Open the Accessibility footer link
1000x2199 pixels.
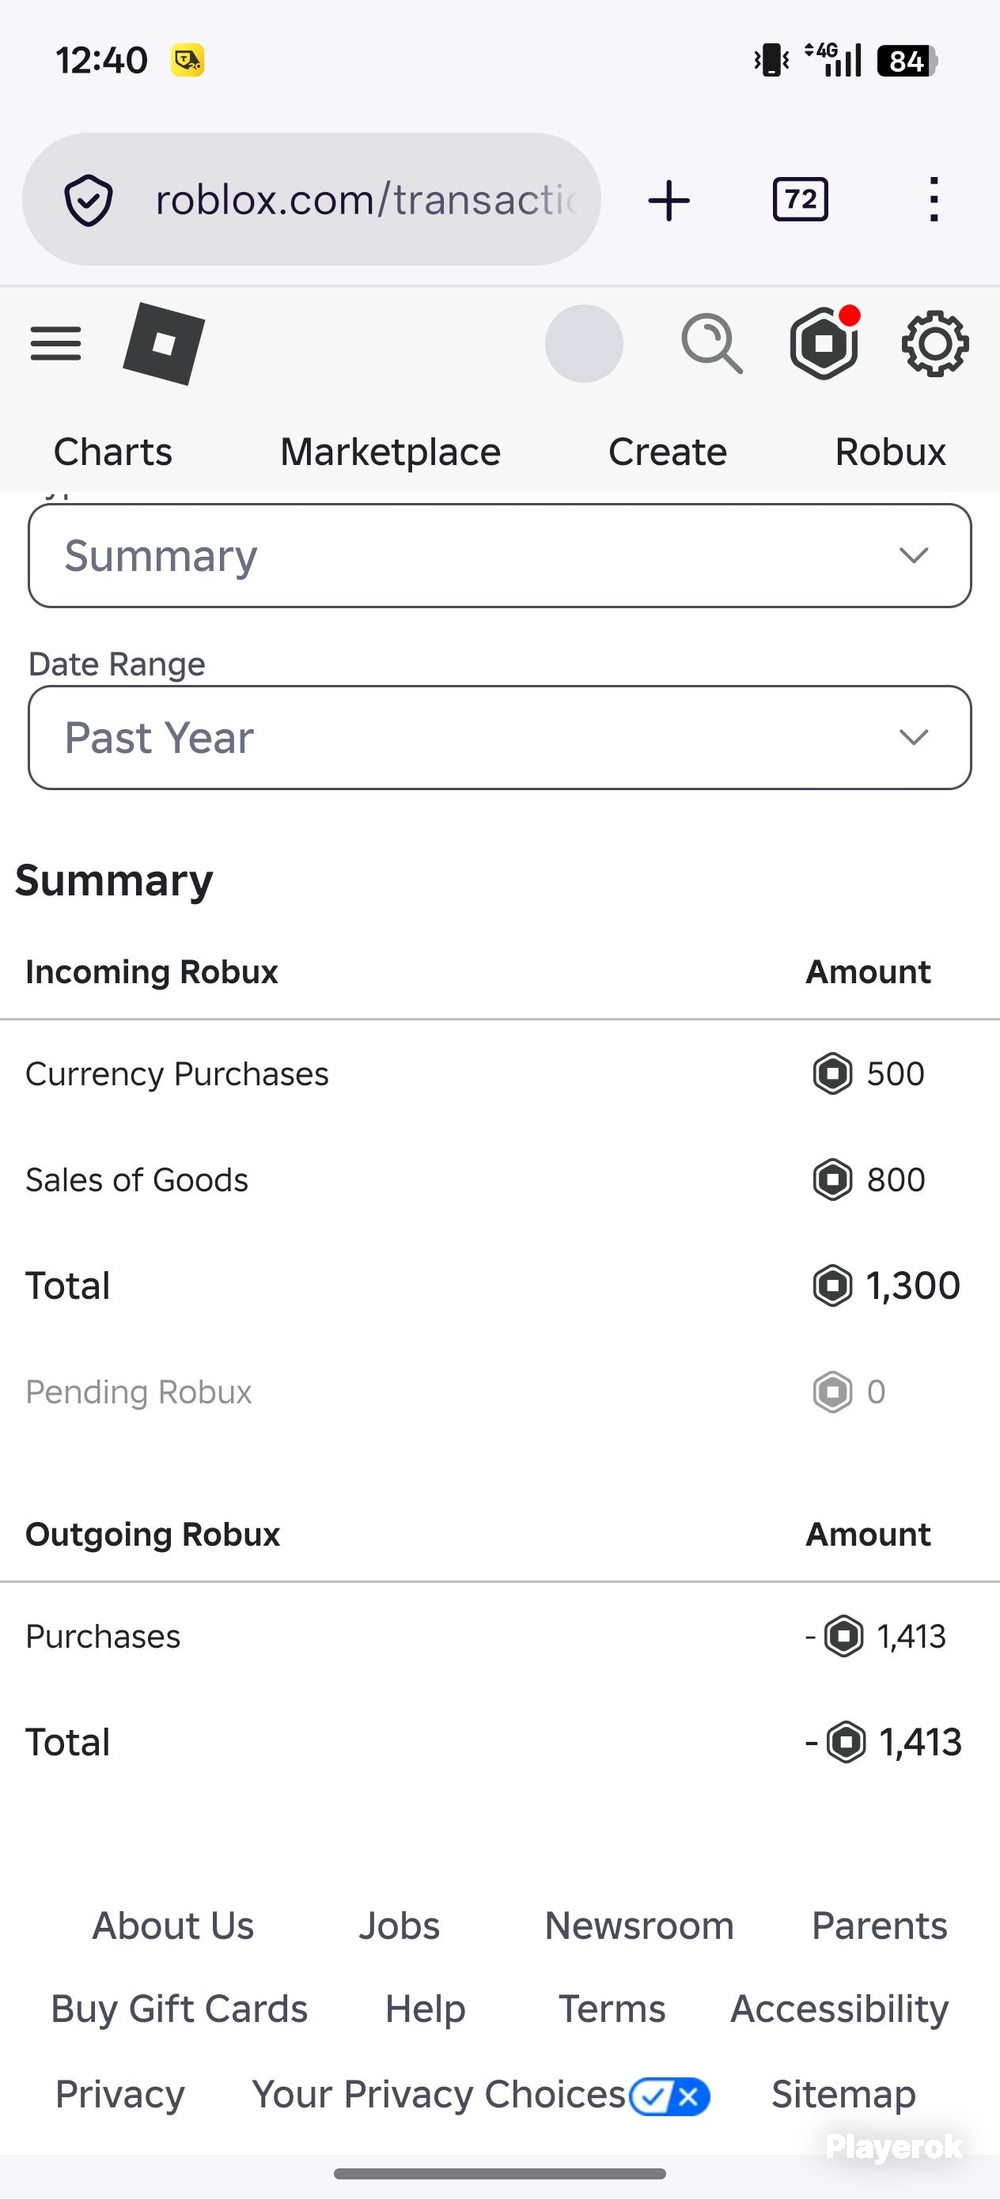tap(839, 2009)
